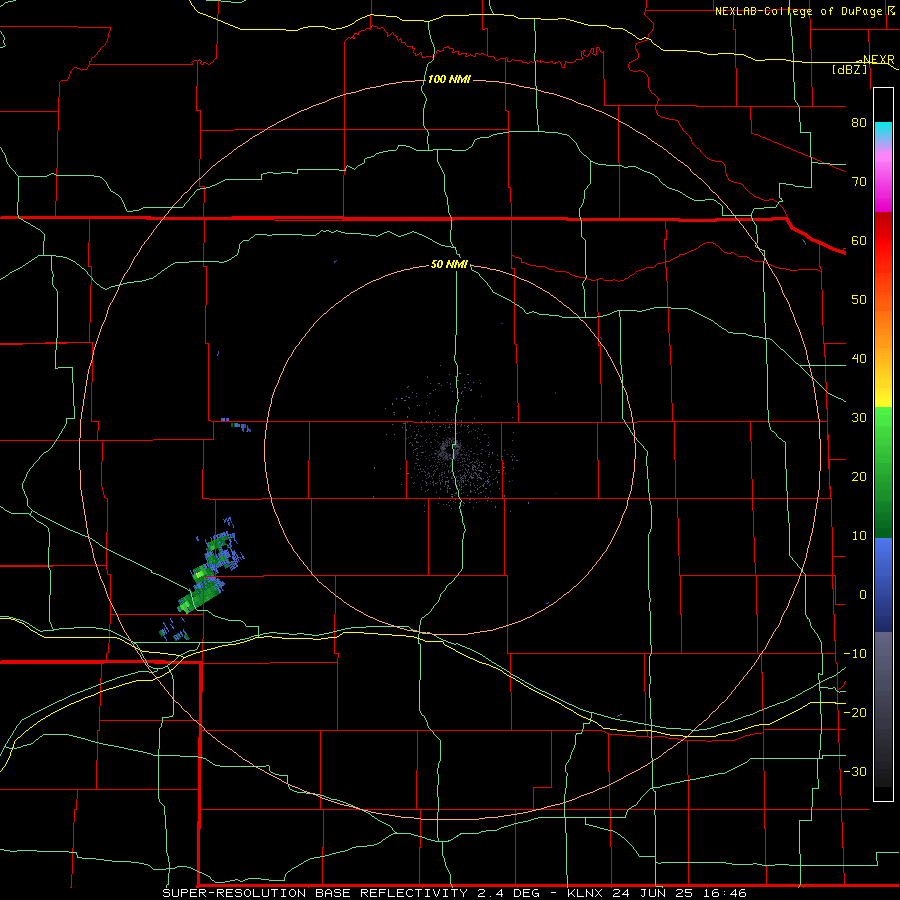Image resolution: width=900 pixels, height=900 pixels.
Task: Click the green segment of the color bar
Action: click(x=883, y=471)
